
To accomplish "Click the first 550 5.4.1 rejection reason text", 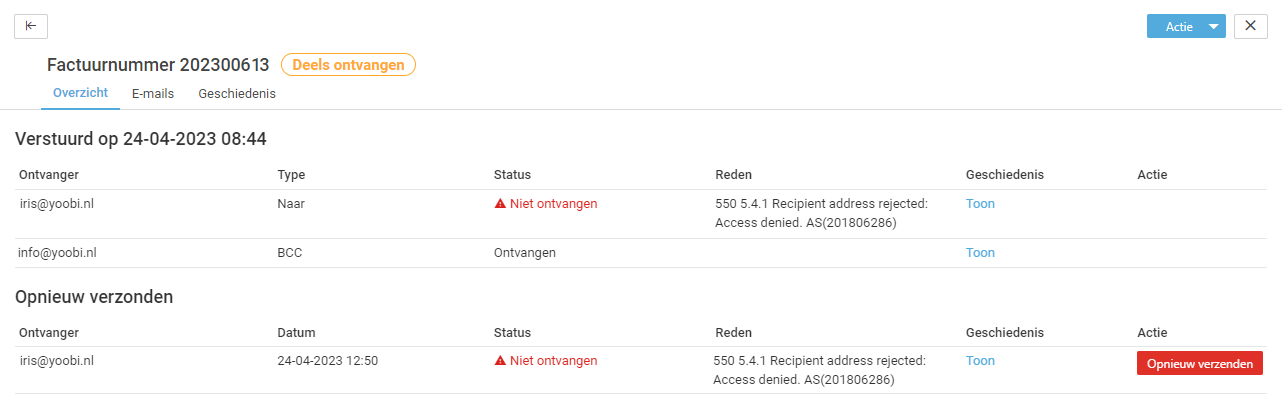I will coord(822,213).
